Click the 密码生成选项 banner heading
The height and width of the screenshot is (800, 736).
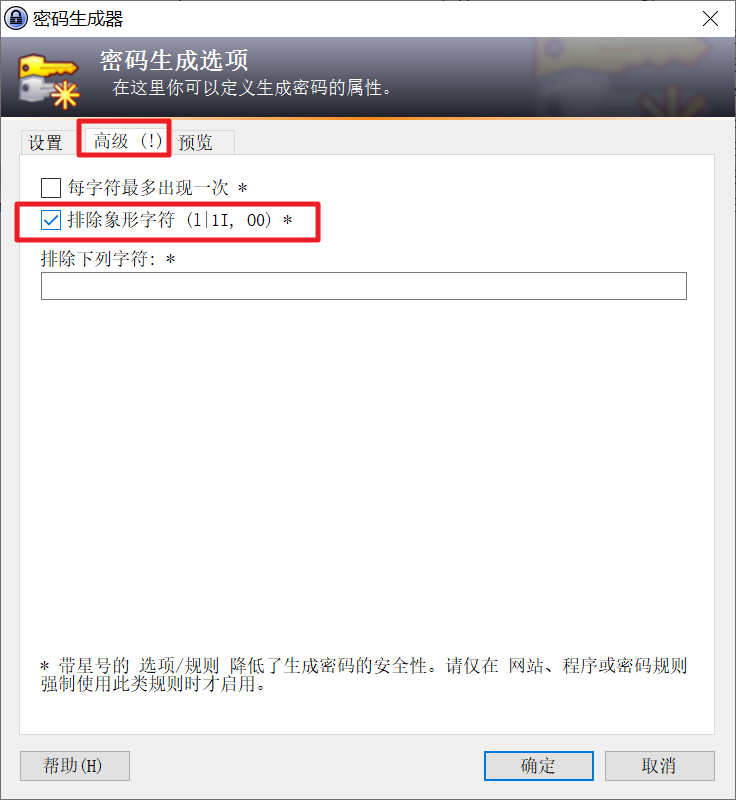[x=174, y=61]
